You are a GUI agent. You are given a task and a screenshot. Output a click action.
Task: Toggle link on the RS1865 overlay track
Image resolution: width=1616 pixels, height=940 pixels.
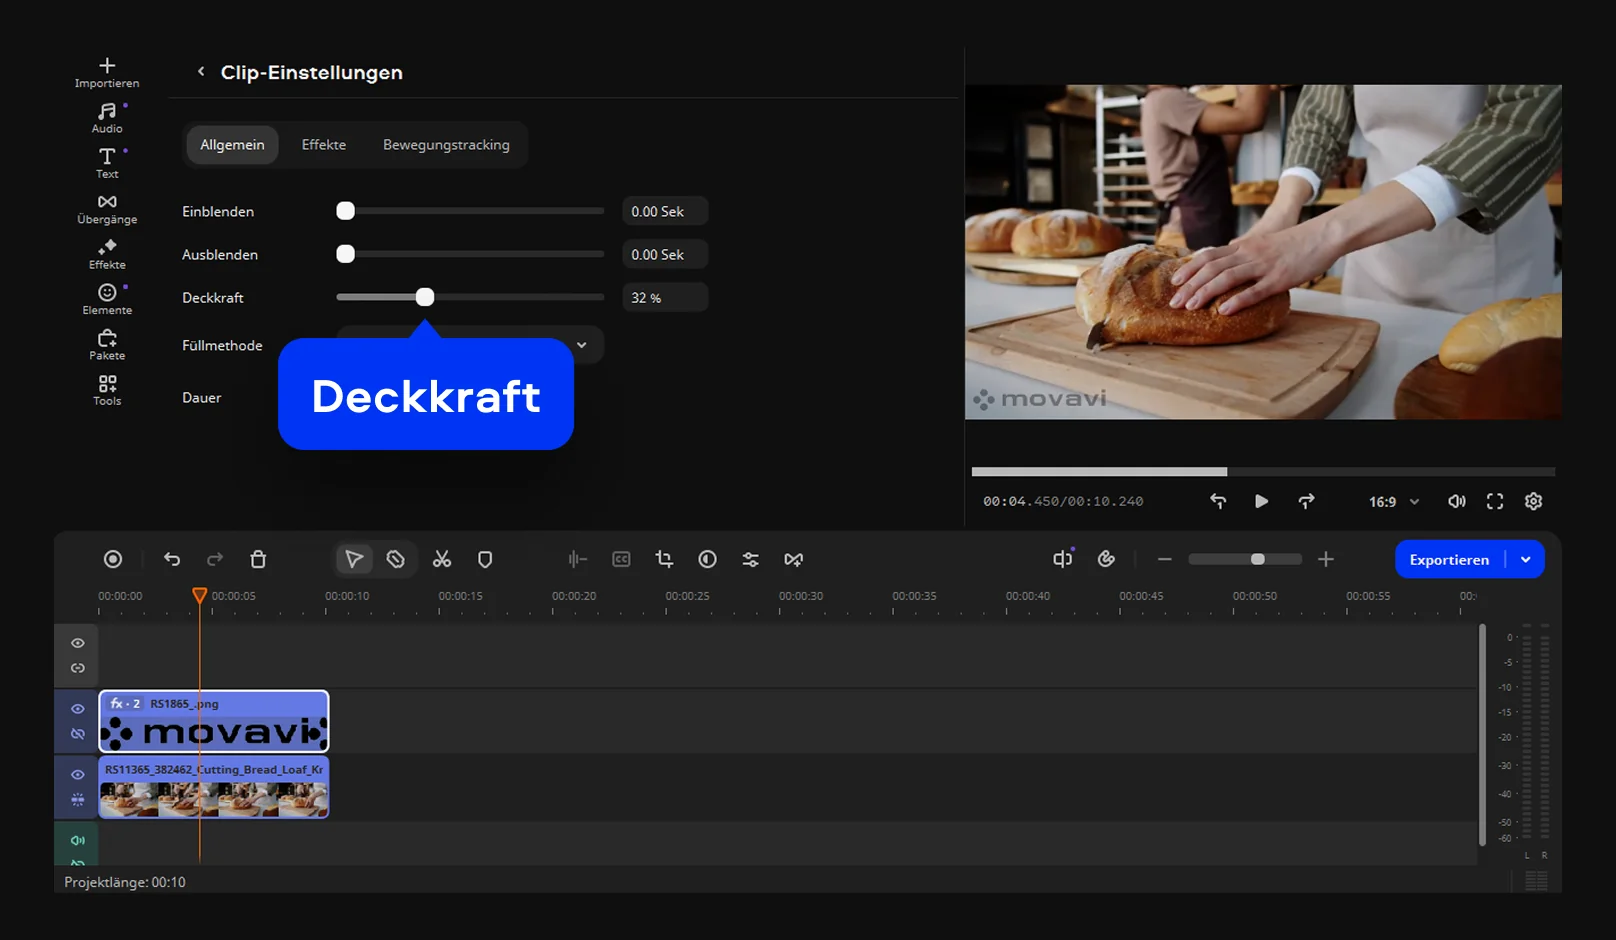[78, 734]
